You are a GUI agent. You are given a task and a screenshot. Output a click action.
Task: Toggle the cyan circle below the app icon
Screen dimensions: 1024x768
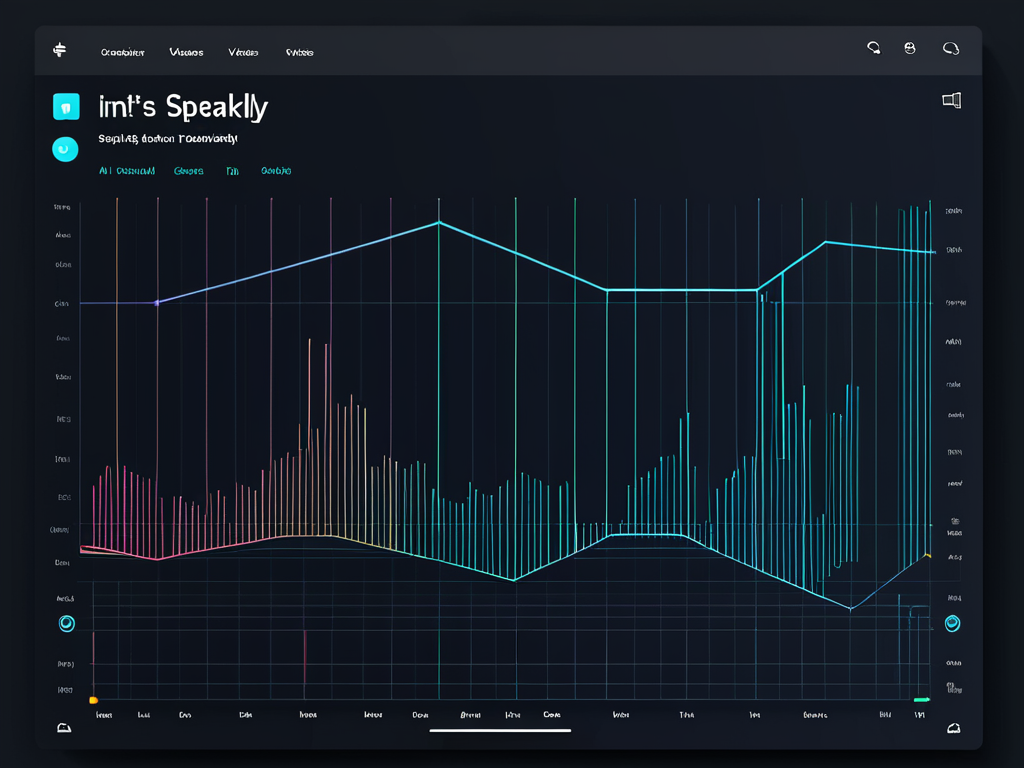64,149
